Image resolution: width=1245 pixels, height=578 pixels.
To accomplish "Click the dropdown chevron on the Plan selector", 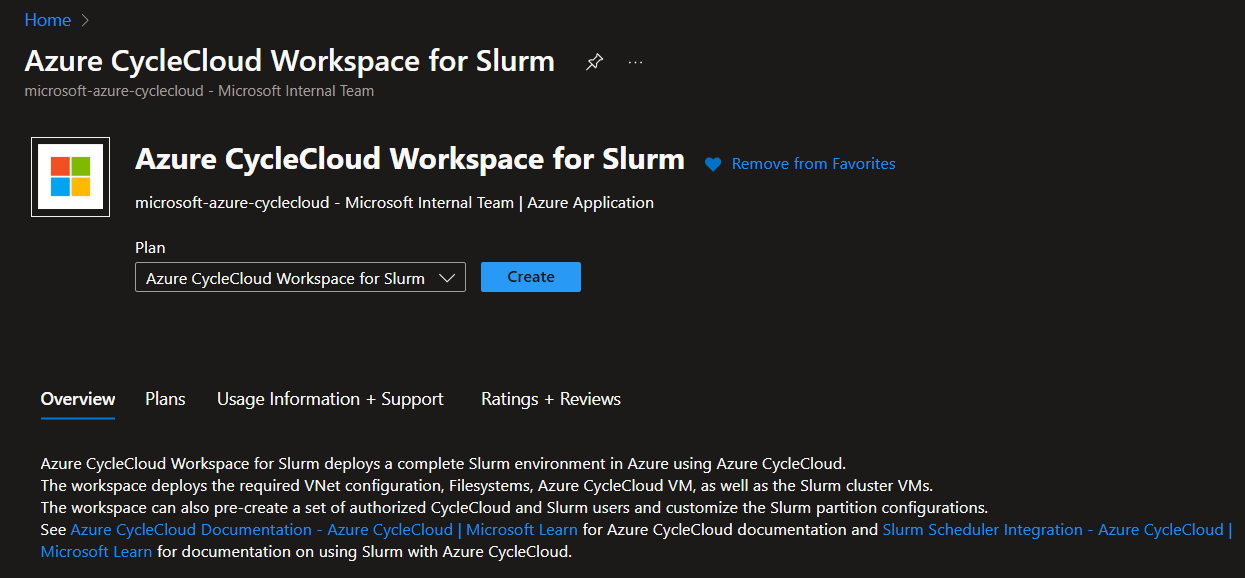I will 449,277.
